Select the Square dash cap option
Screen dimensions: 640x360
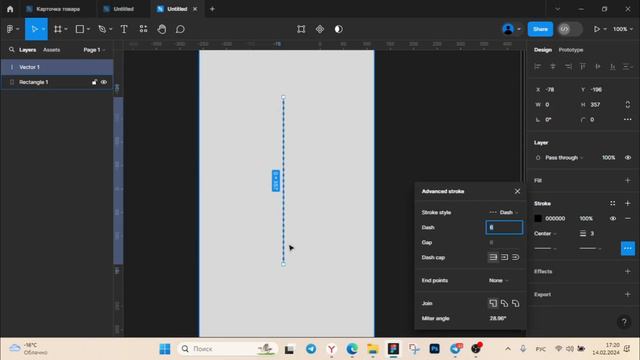tap(504, 257)
